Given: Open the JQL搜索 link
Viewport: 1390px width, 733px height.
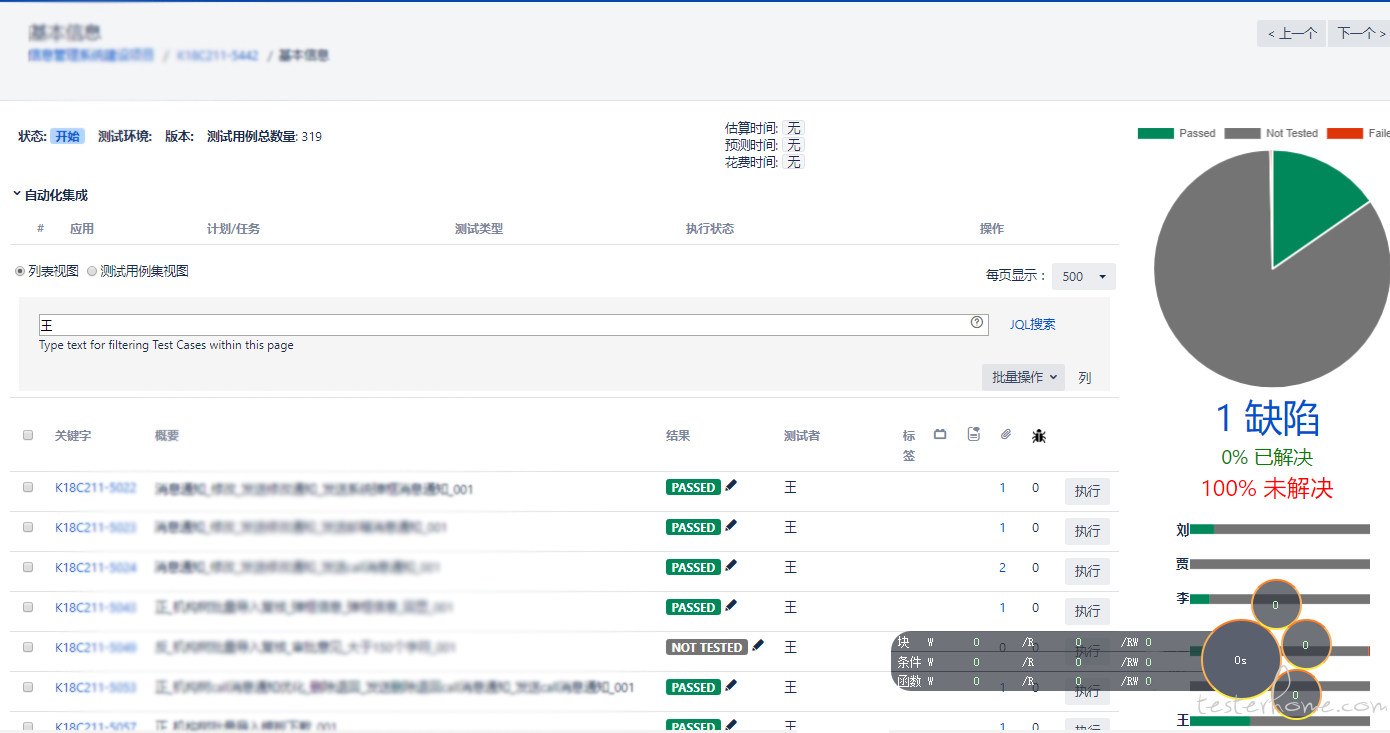Looking at the screenshot, I should pos(1032,325).
